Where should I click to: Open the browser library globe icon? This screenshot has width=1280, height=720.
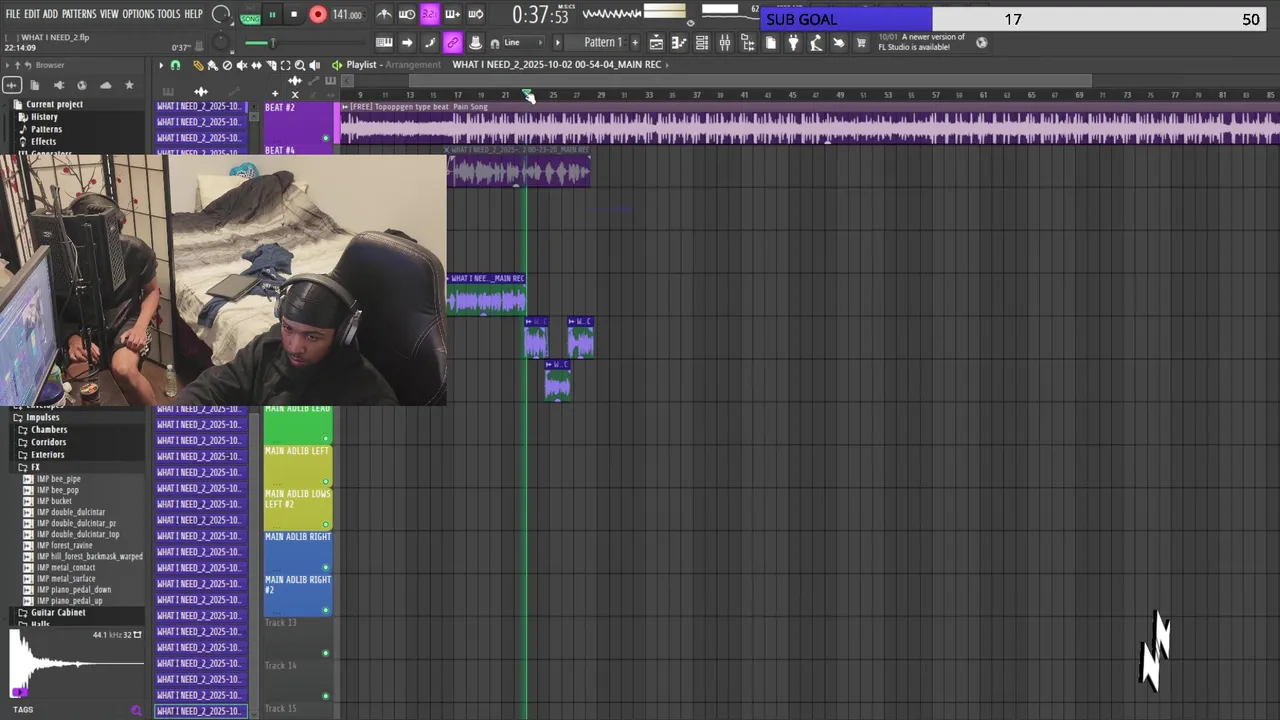pyautogui.click(x=82, y=85)
